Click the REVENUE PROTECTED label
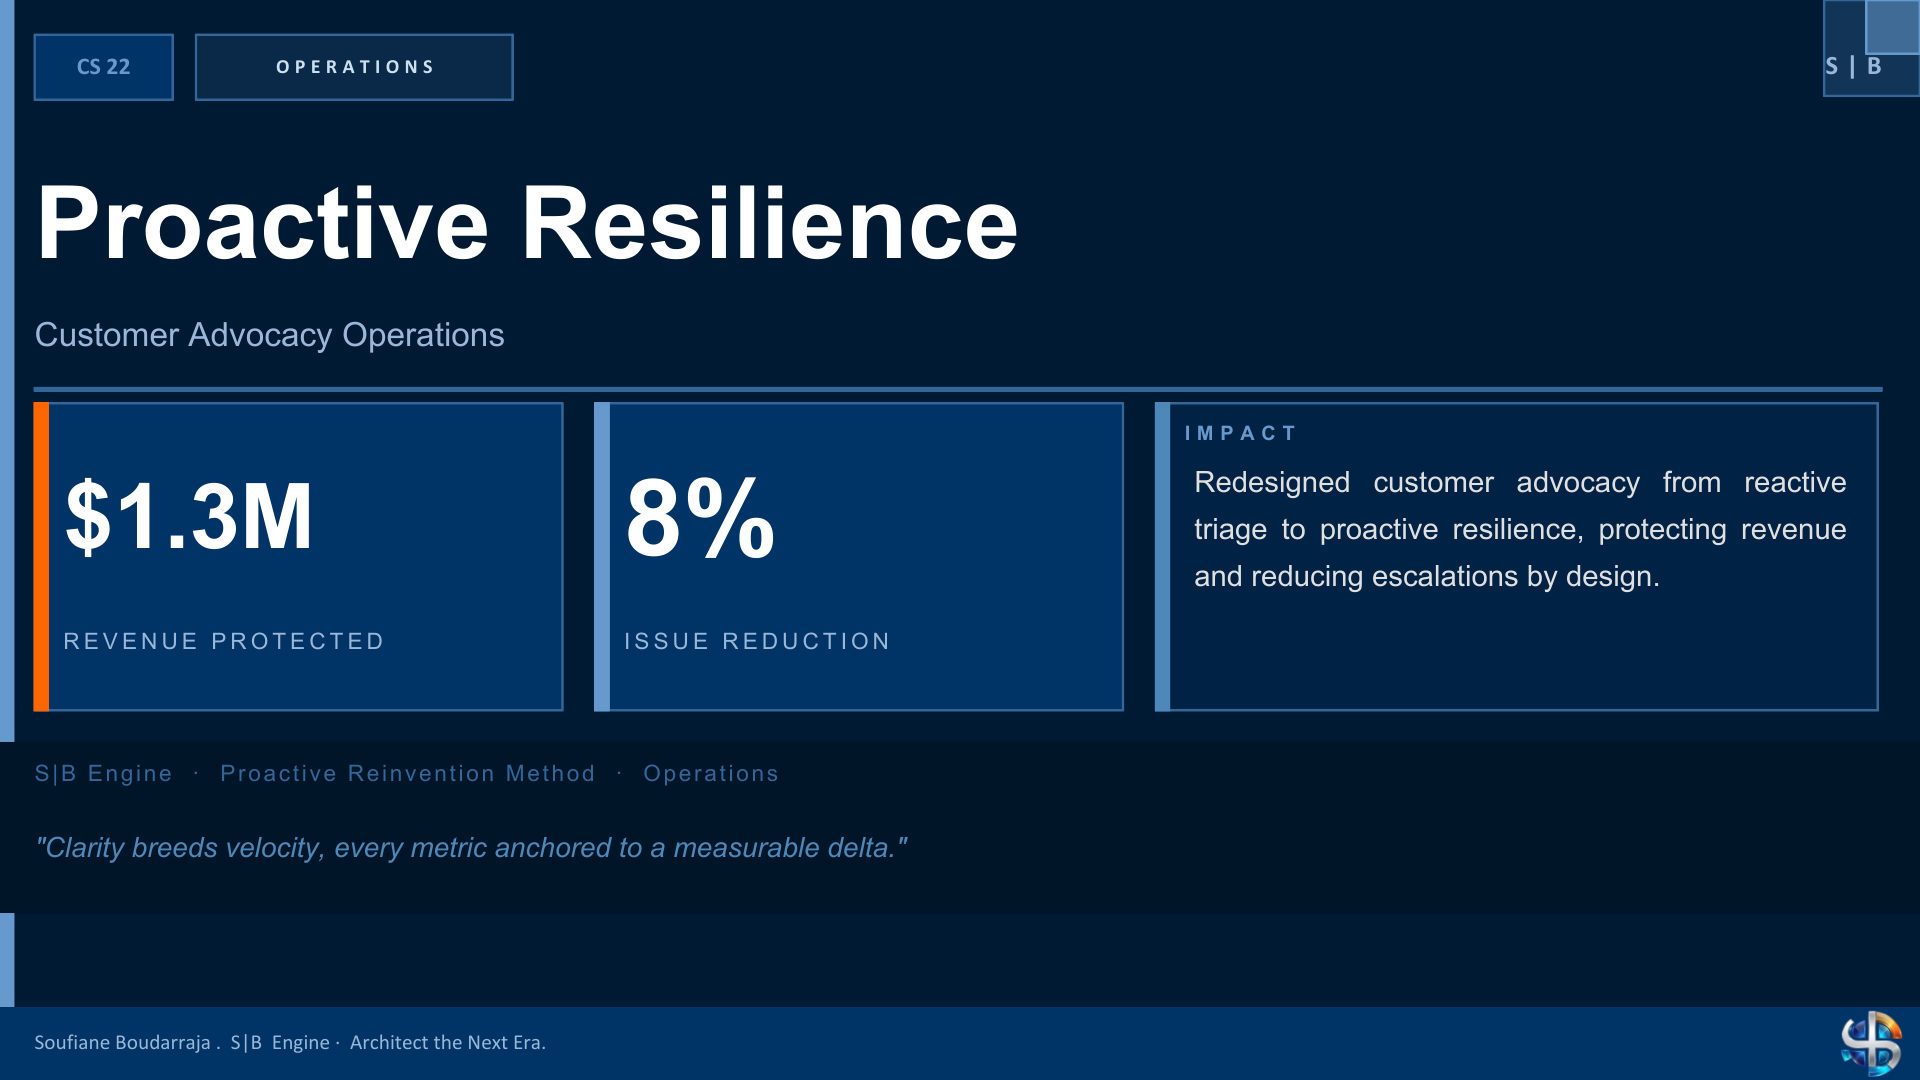Image resolution: width=1920 pixels, height=1080 pixels. click(x=224, y=641)
